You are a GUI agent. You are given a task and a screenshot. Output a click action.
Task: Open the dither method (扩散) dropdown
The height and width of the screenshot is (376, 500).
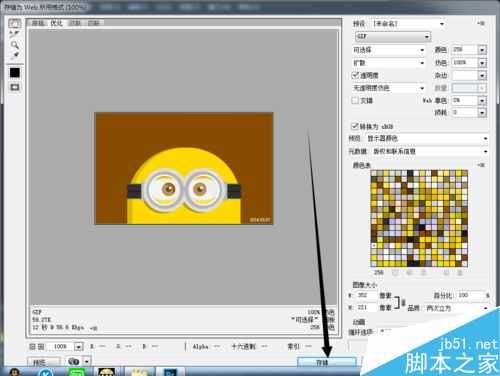point(389,63)
